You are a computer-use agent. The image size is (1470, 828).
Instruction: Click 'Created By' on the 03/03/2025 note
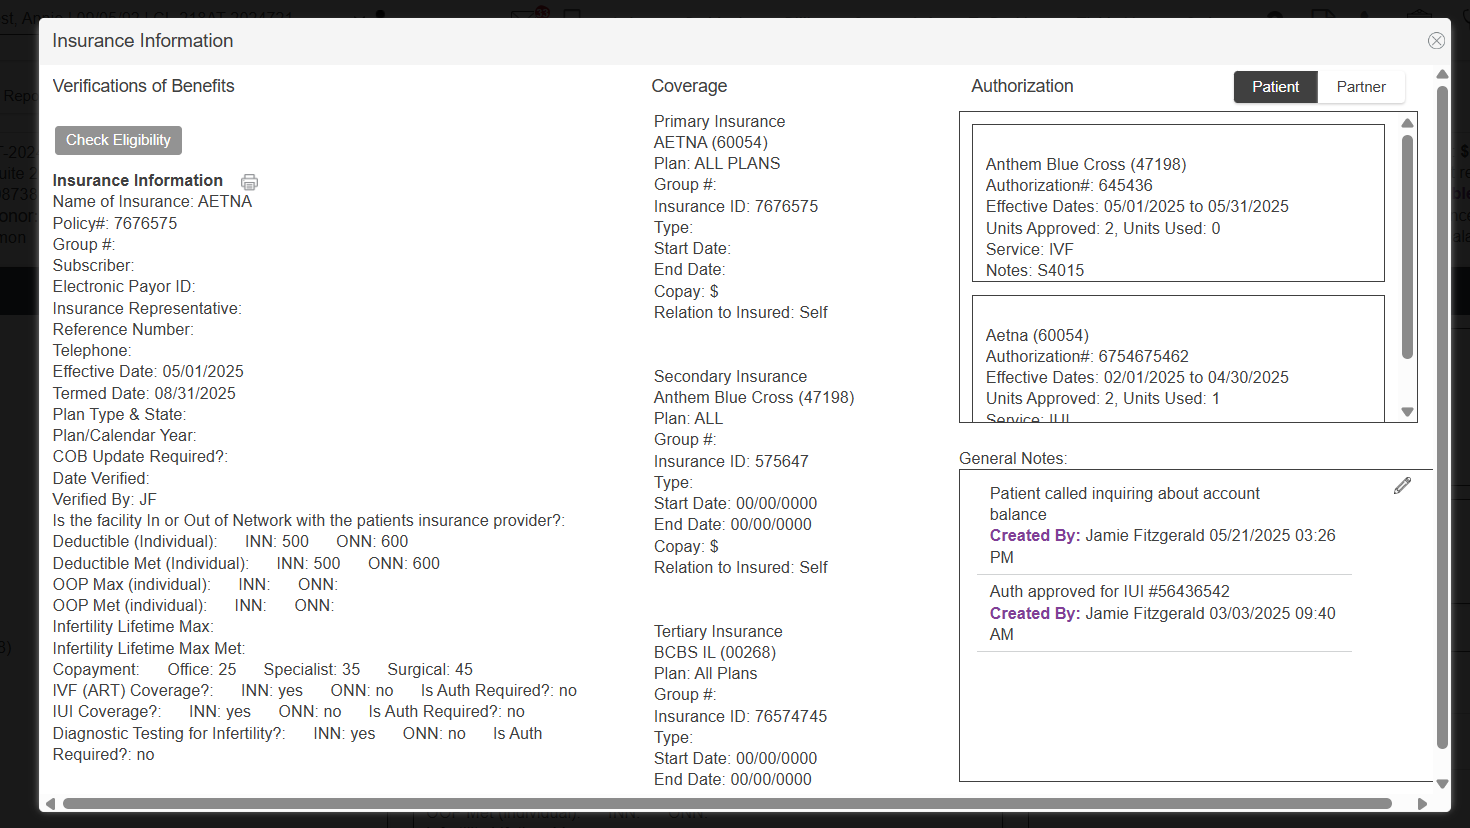click(1035, 613)
